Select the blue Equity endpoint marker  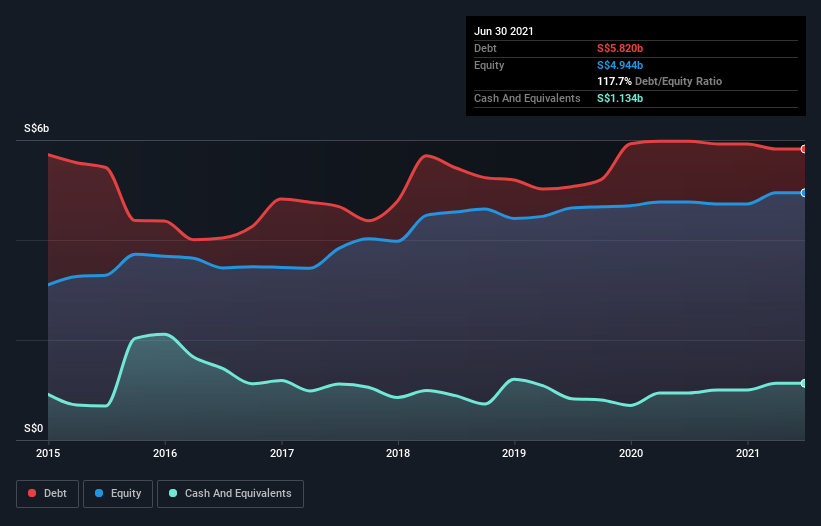pos(804,193)
